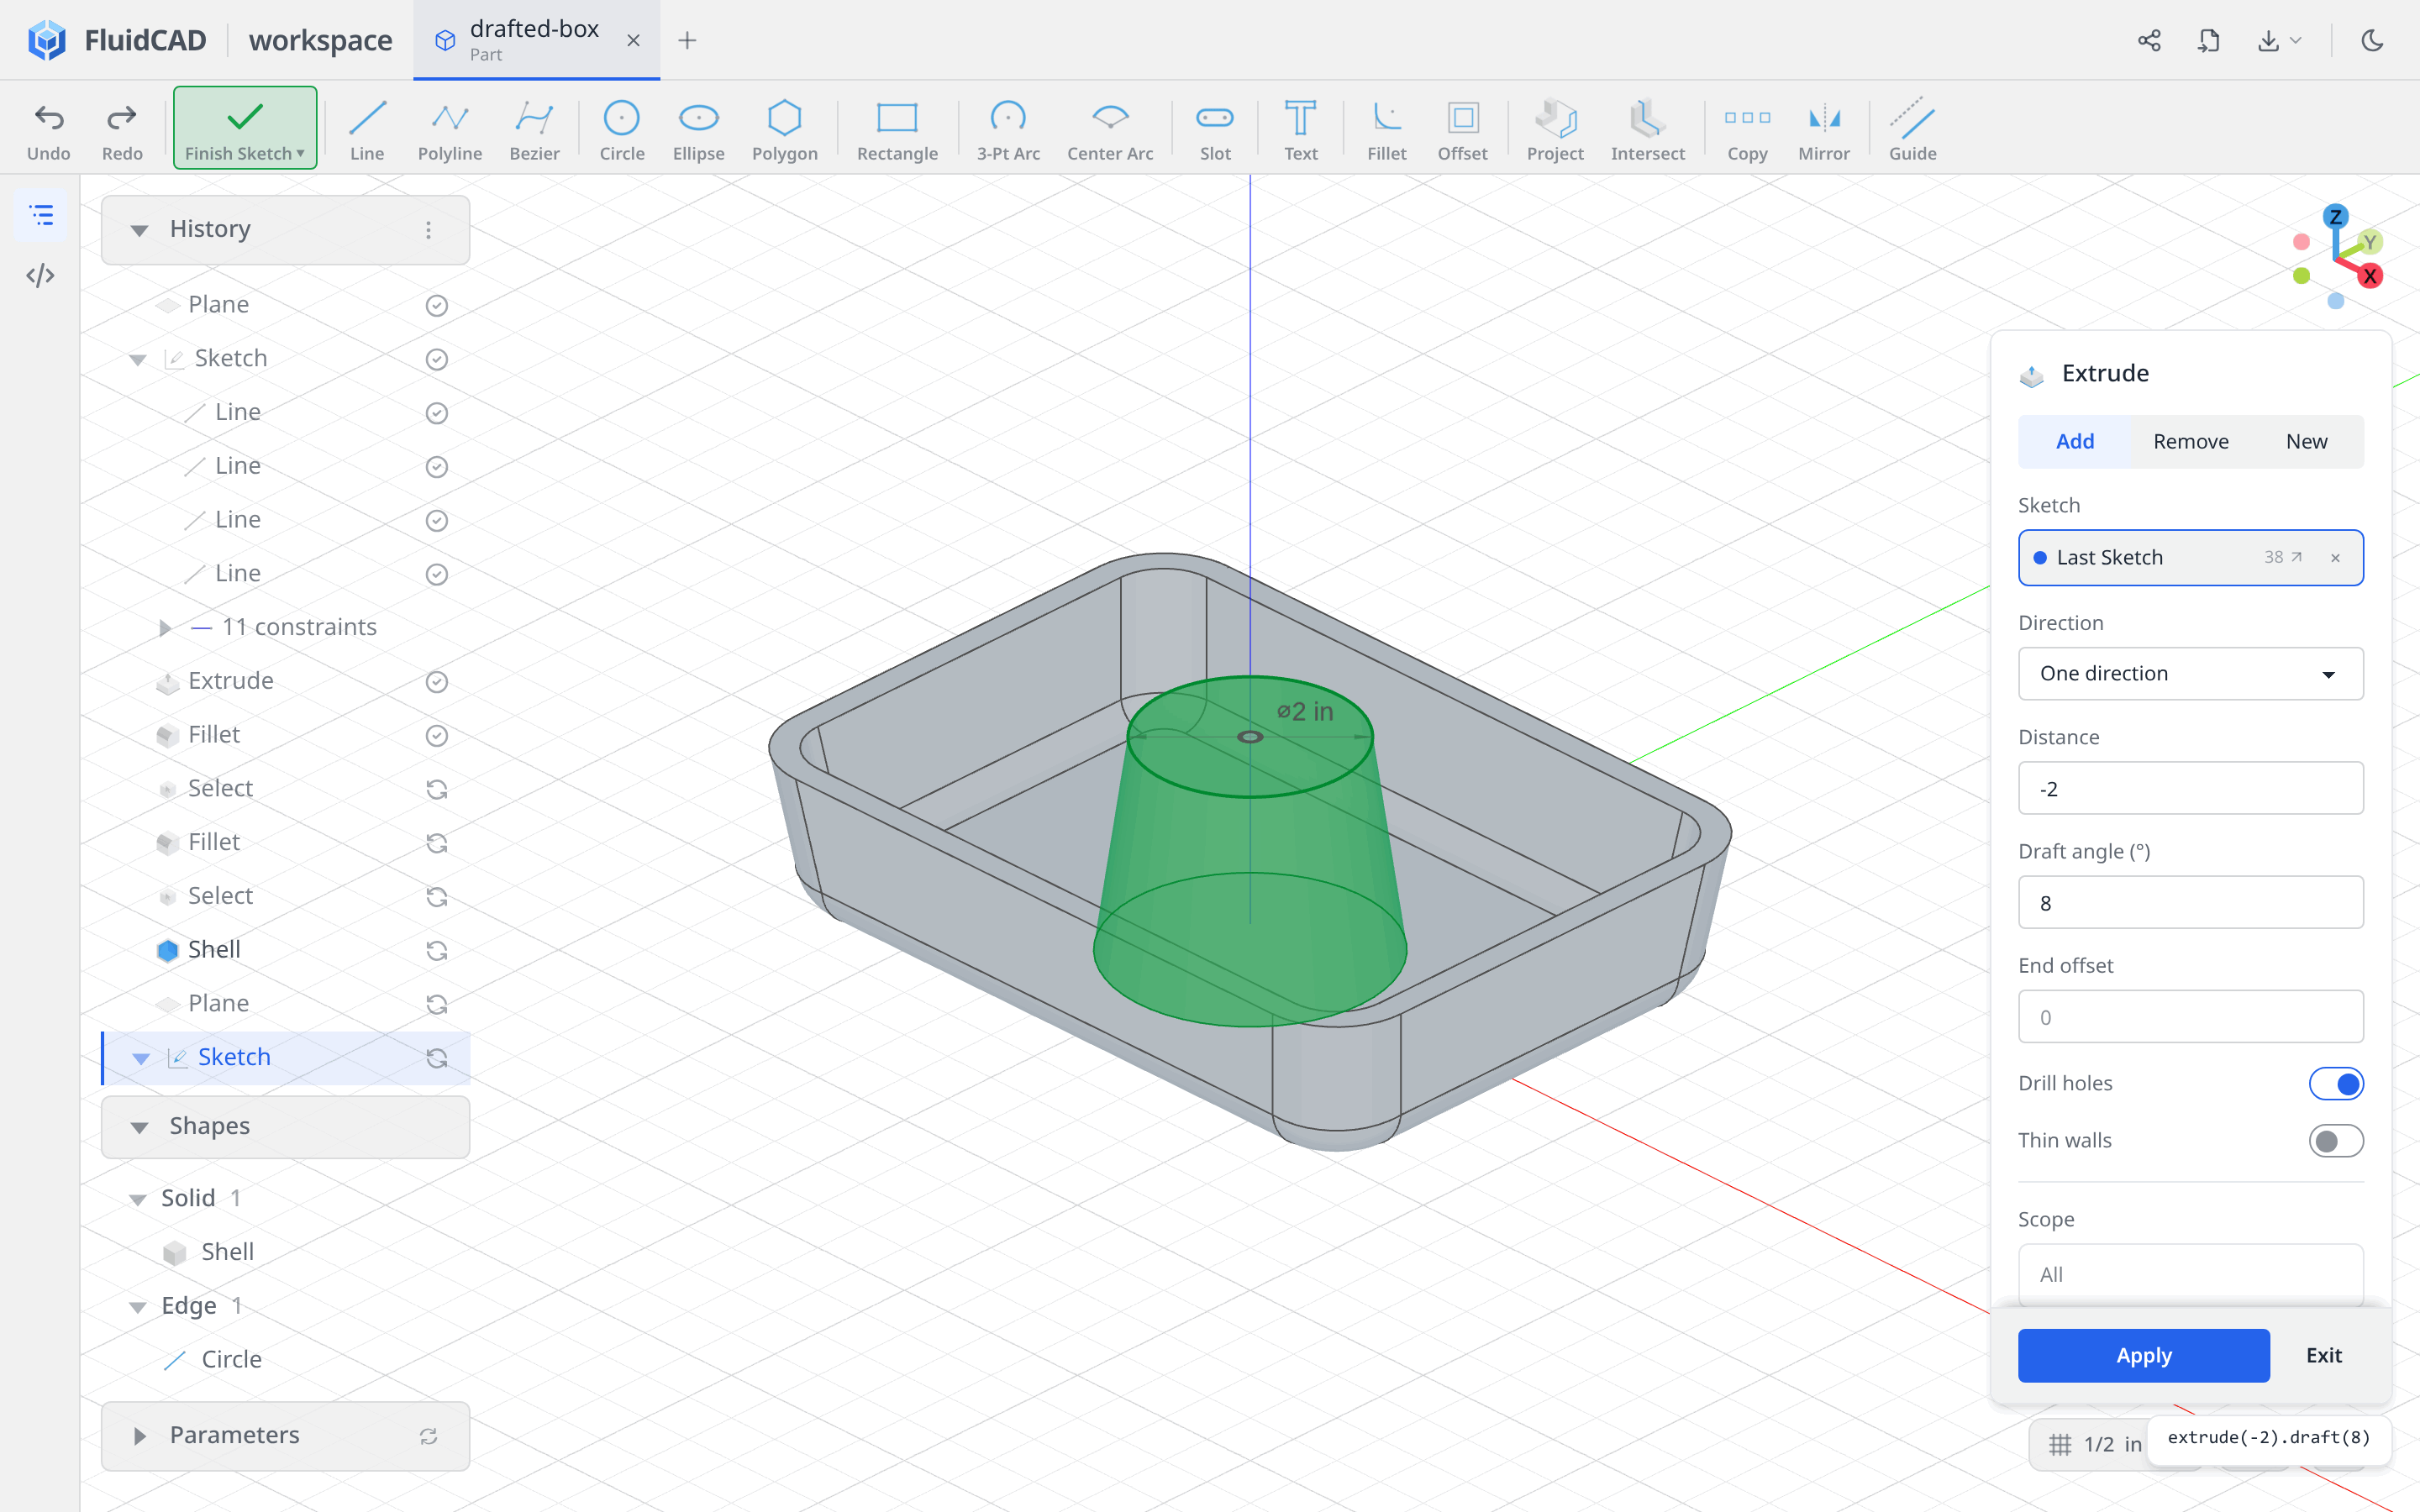Select the Guide line tool
The image size is (2420, 1512).
[x=1912, y=130]
